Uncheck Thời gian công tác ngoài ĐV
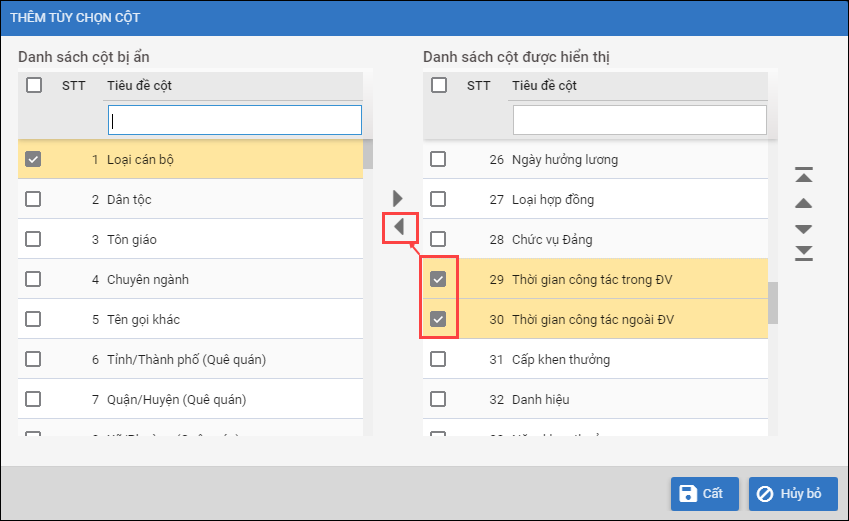 click(438, 320)
